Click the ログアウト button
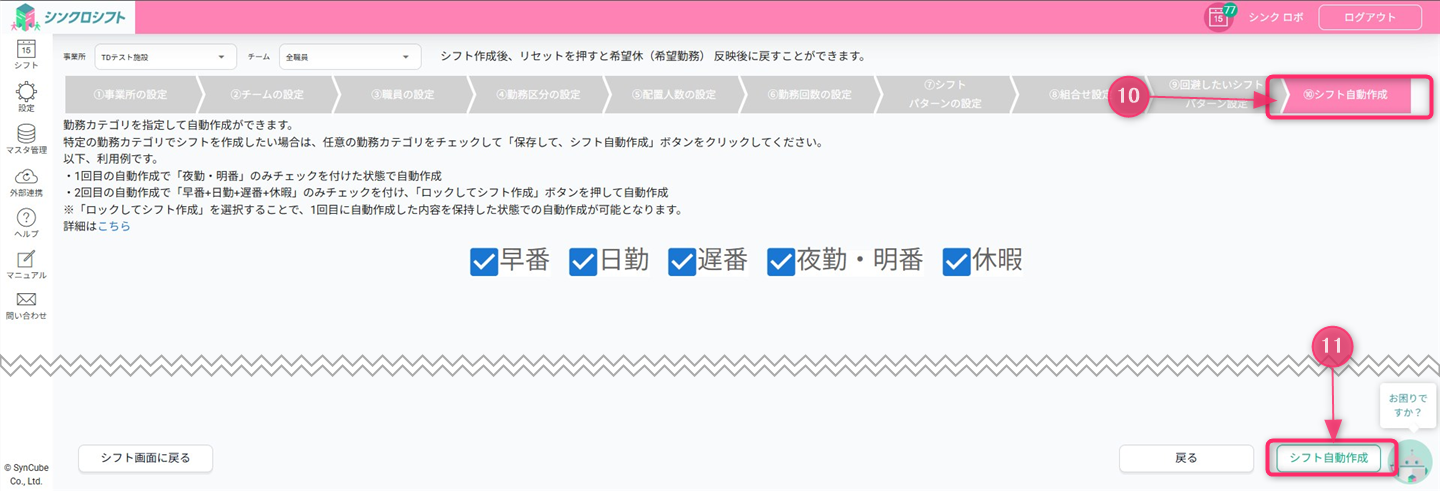Image resolution: width=1440 pixels, height=491 pixels. (x=1370, y=17)
